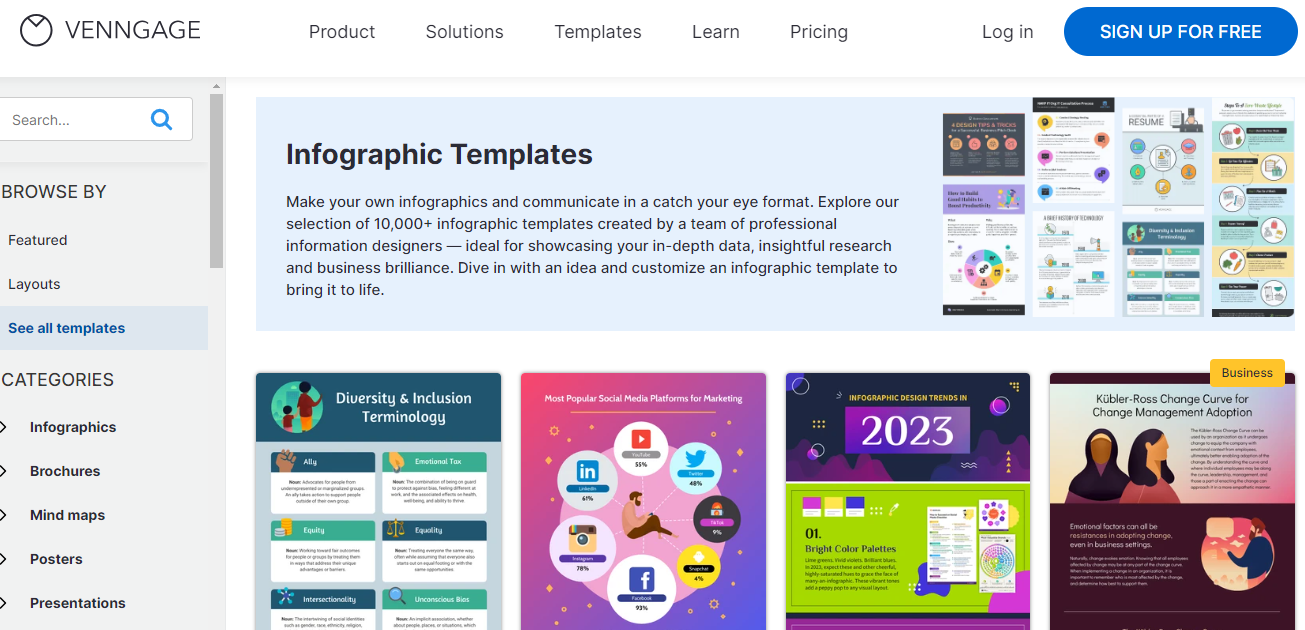
Task: Click the Venngage clock logo icon
Action: 36,31
